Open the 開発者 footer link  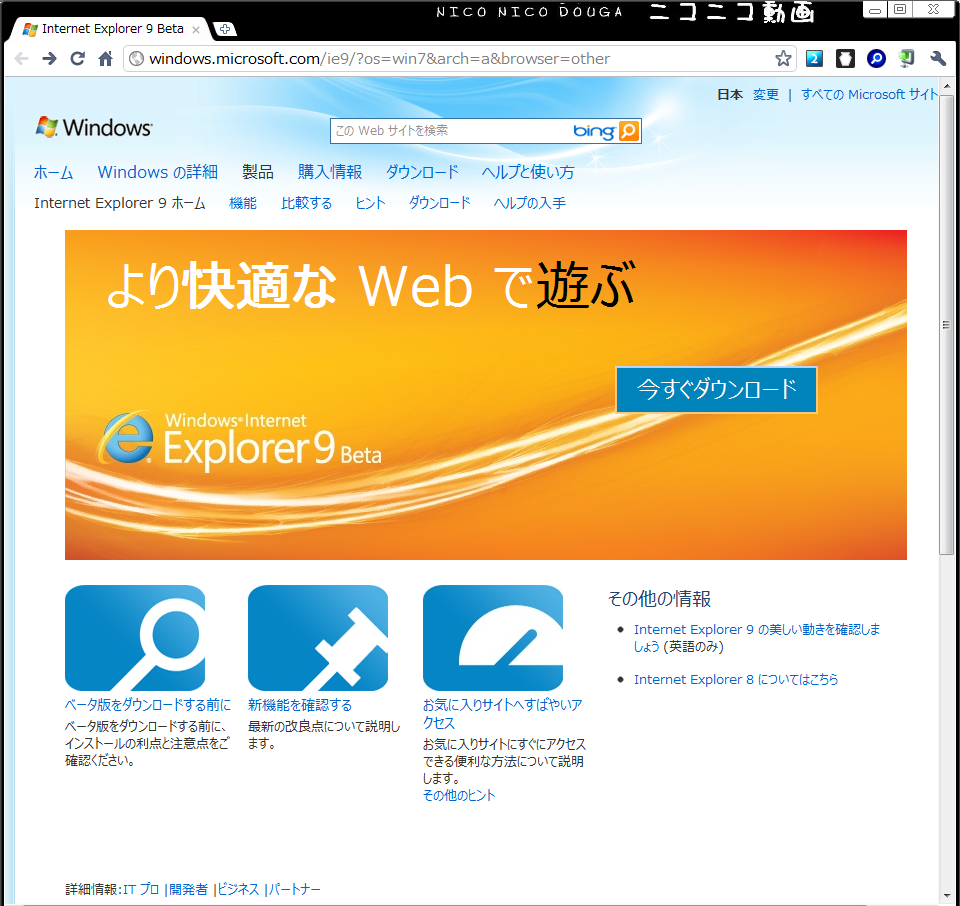(x=189, y=889)
